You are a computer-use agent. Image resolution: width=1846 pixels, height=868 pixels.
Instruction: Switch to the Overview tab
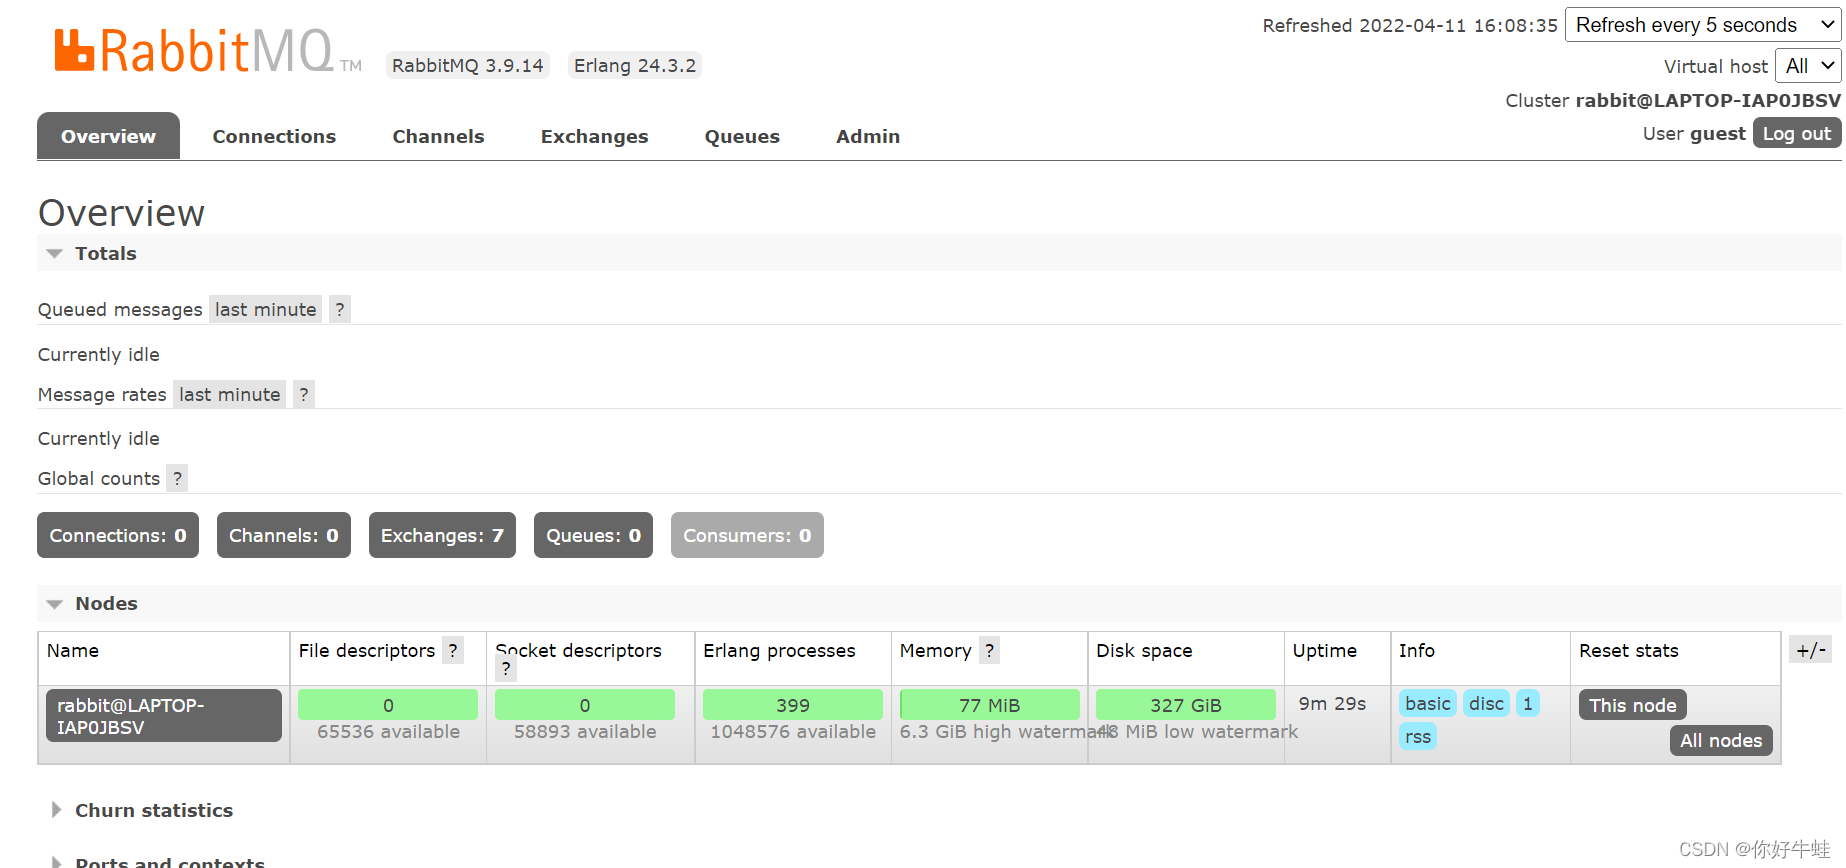pyautogui.click(x=108, y=136)
